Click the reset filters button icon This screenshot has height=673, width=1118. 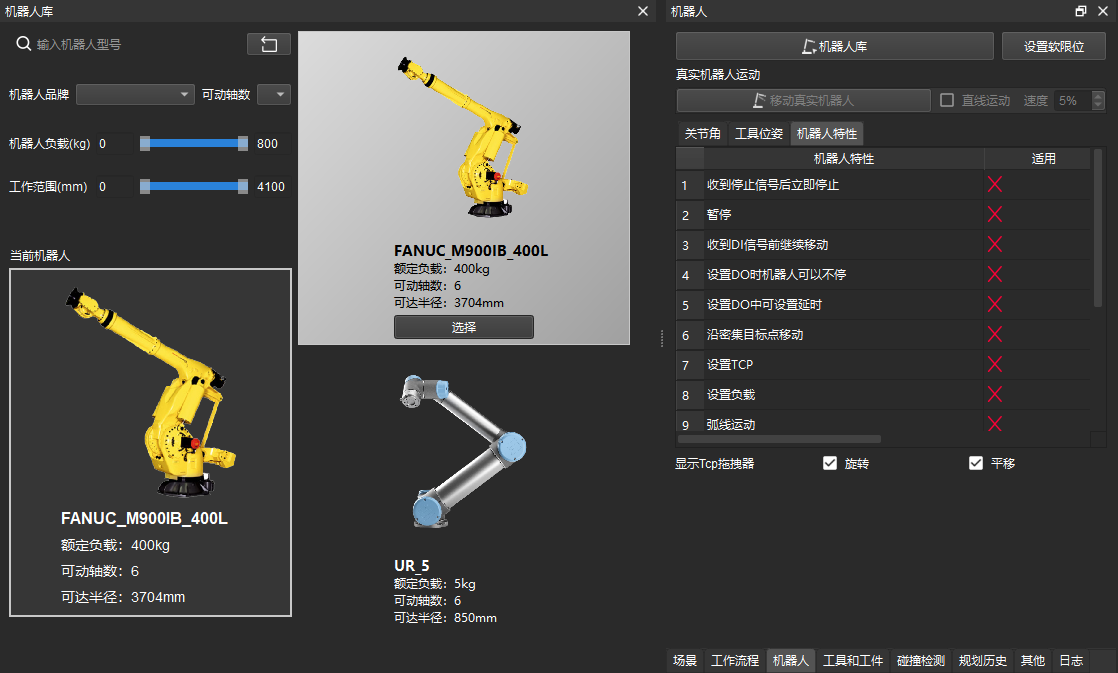(x=269, y=44)
